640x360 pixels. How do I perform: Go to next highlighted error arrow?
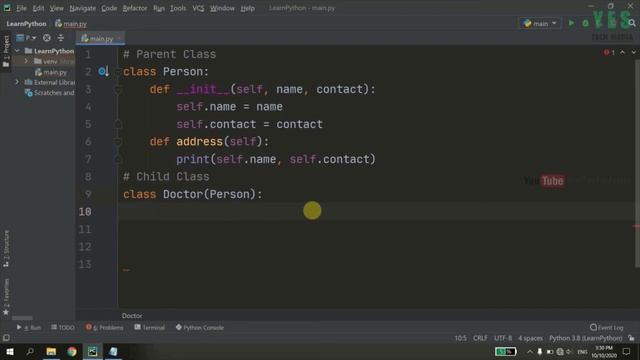(633, 52)
